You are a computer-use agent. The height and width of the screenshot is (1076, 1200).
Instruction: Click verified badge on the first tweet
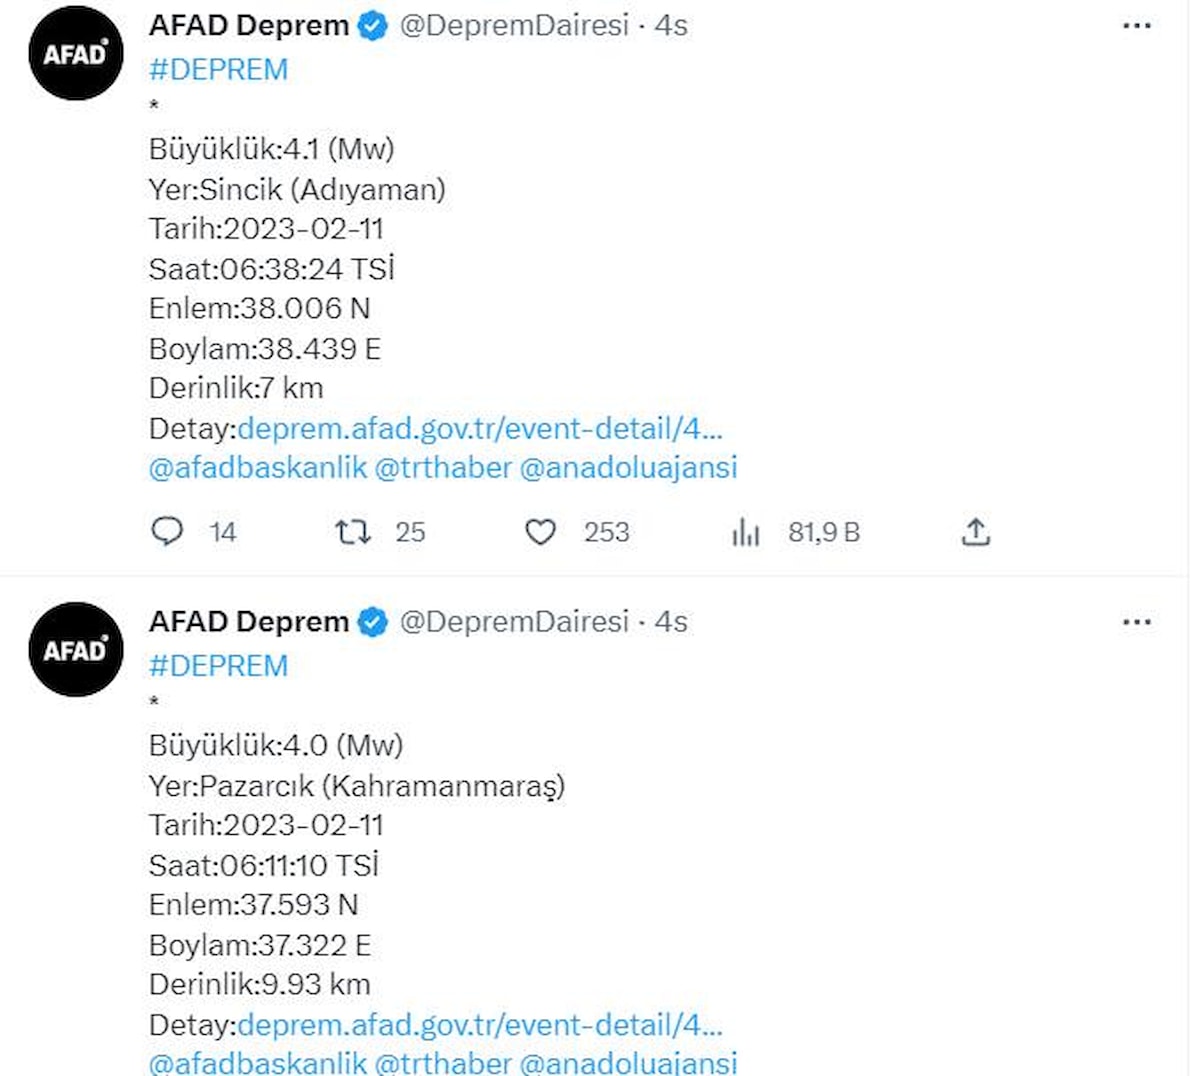point(373,26)
